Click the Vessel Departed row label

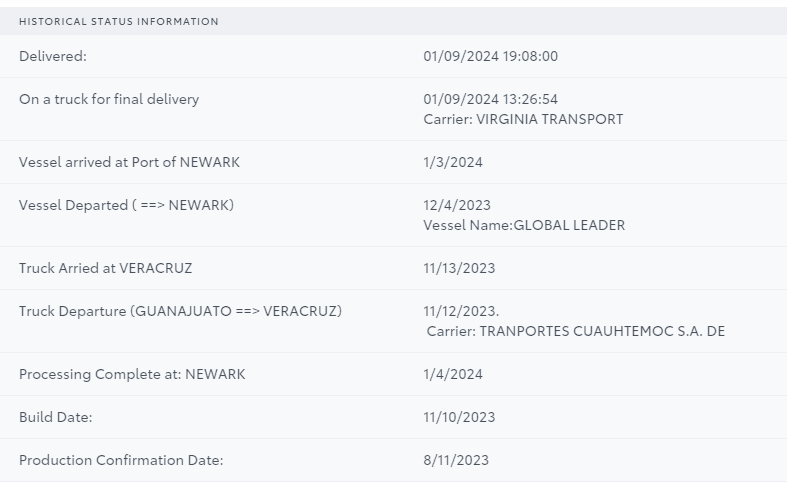(126, 205)
